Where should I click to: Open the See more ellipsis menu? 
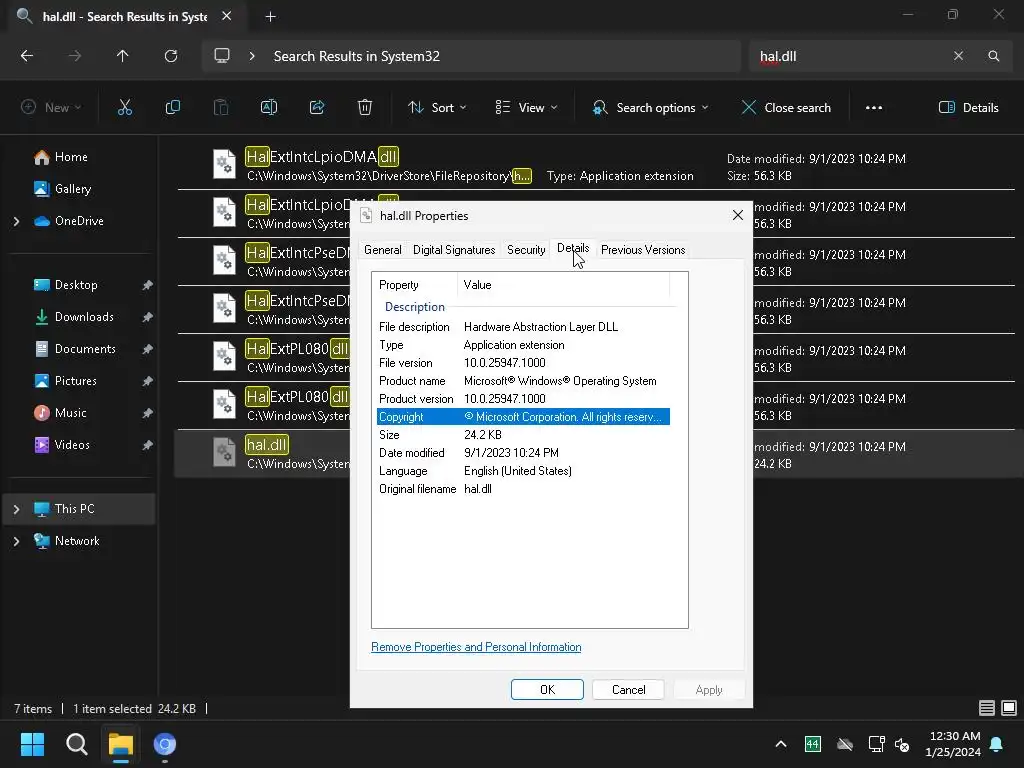pyautogui.click(x=874, y=108)
